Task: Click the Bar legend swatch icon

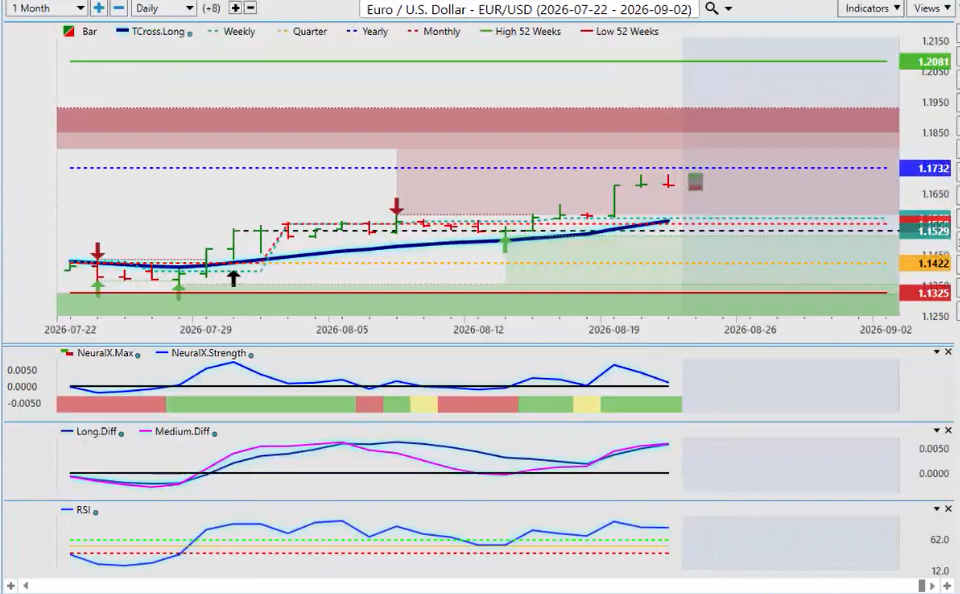Action: coord(69,31)
